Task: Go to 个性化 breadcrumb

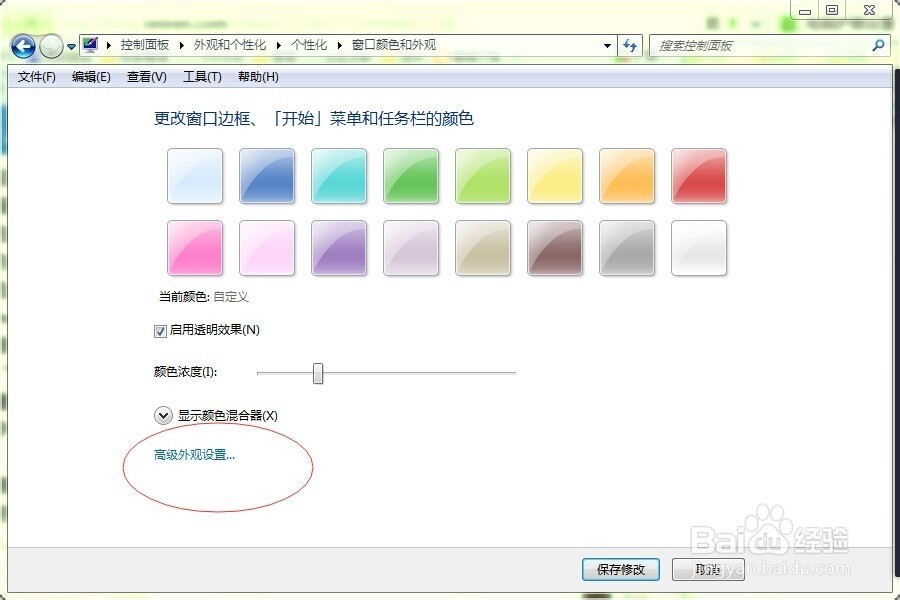Action: [309, 45]
